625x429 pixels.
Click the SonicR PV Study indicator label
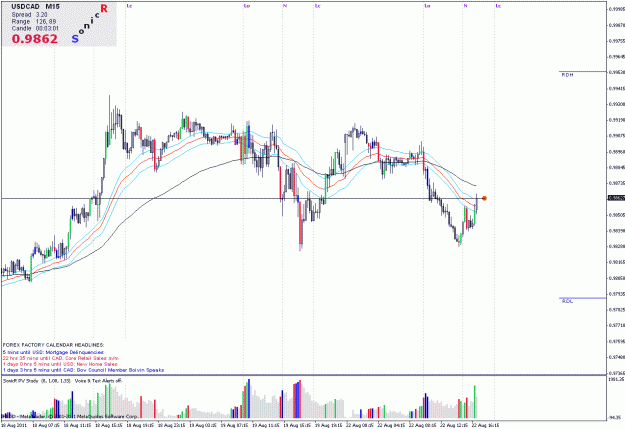[37, 381]
